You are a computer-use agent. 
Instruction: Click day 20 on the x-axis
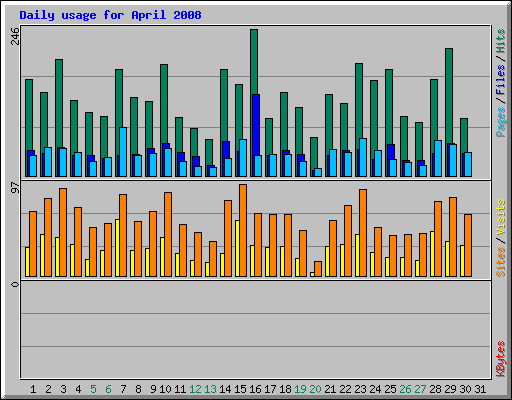point(315,389)
